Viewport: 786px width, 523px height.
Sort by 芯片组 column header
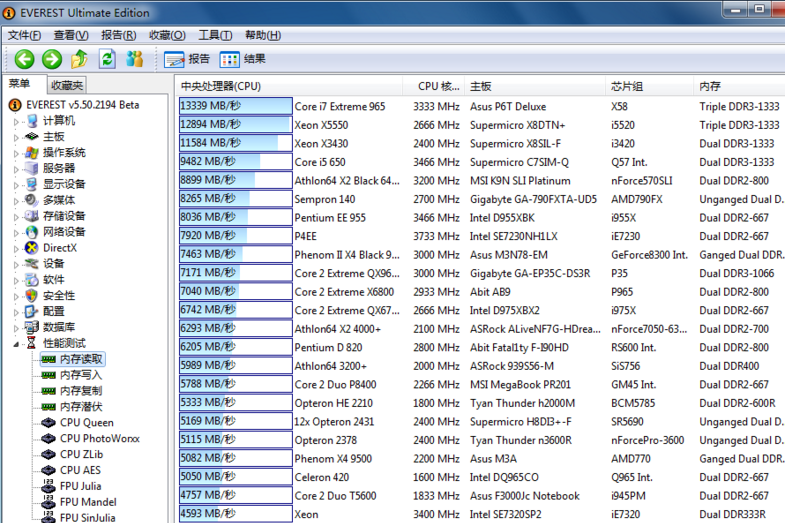click(x=649, y=86)
